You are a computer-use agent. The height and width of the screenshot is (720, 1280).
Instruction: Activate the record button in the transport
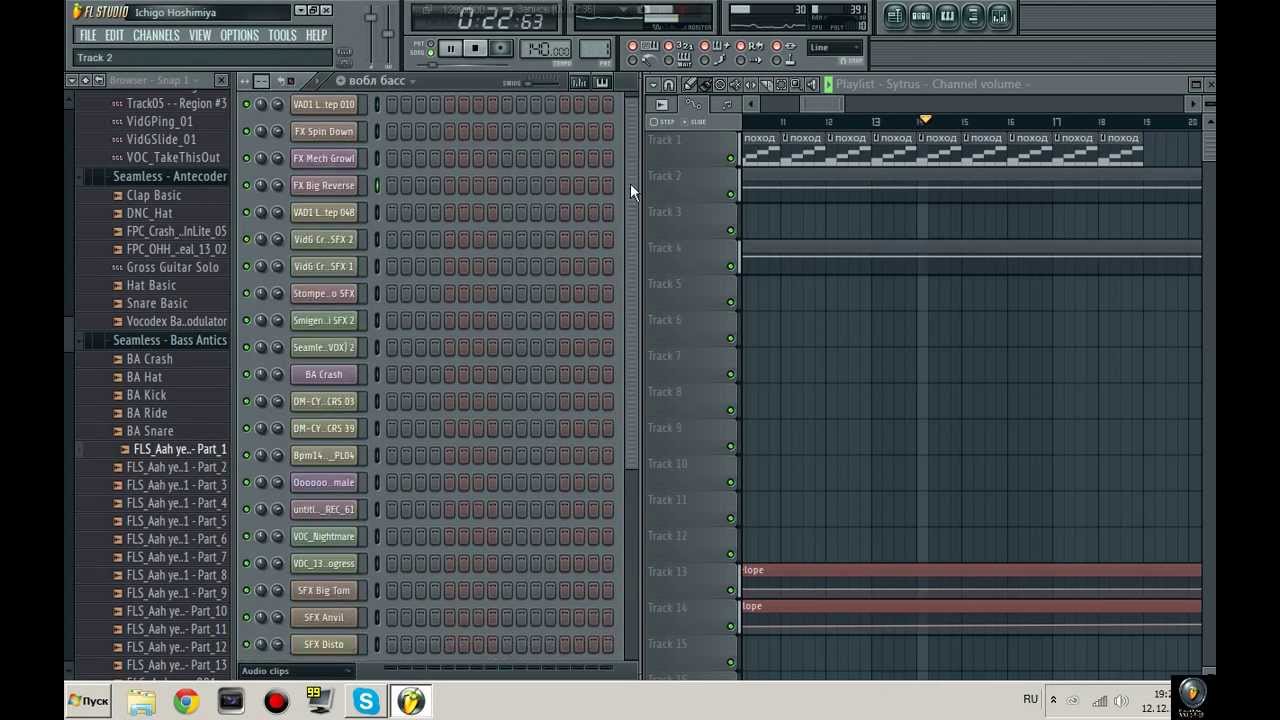pyautogui.click(x=501, y=48)
